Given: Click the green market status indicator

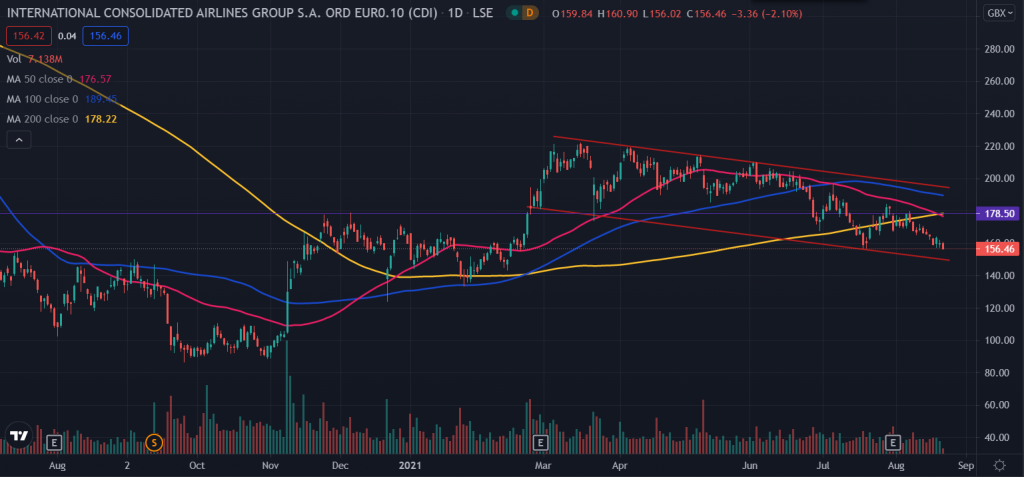Looking at the screenshot, I should tap(515, 13).
